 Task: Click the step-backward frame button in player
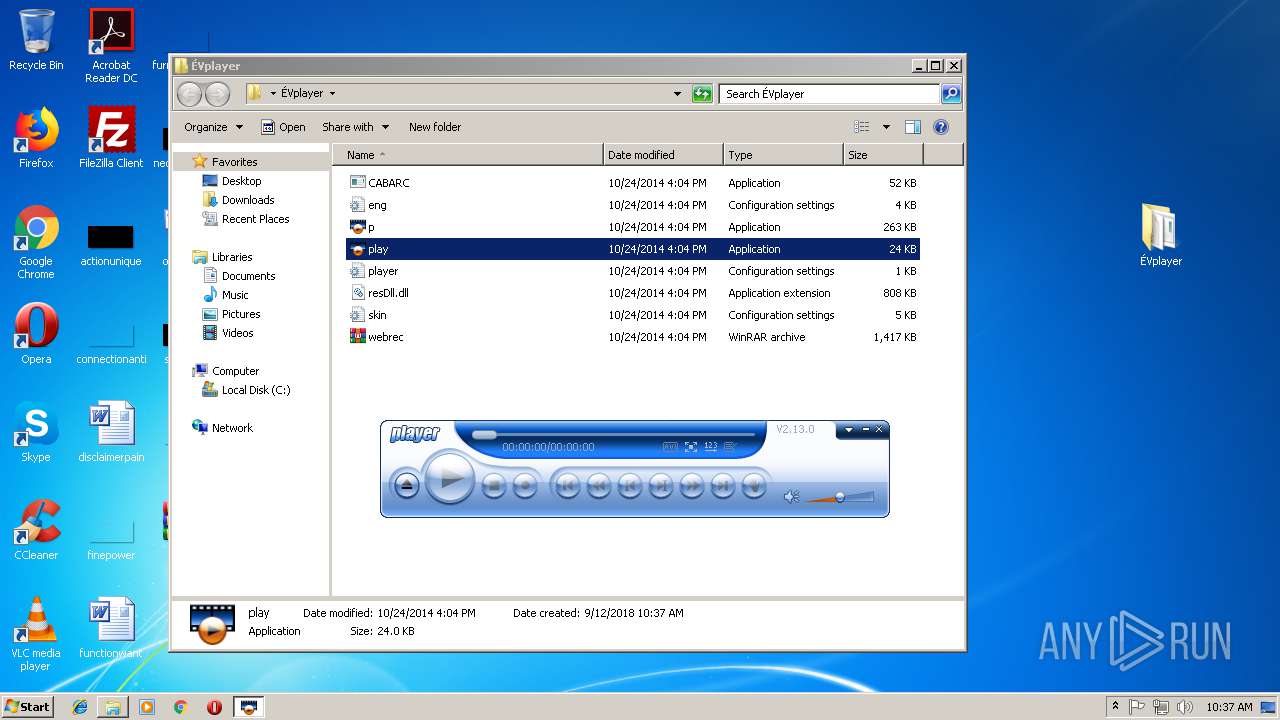(x=630, y=485)
